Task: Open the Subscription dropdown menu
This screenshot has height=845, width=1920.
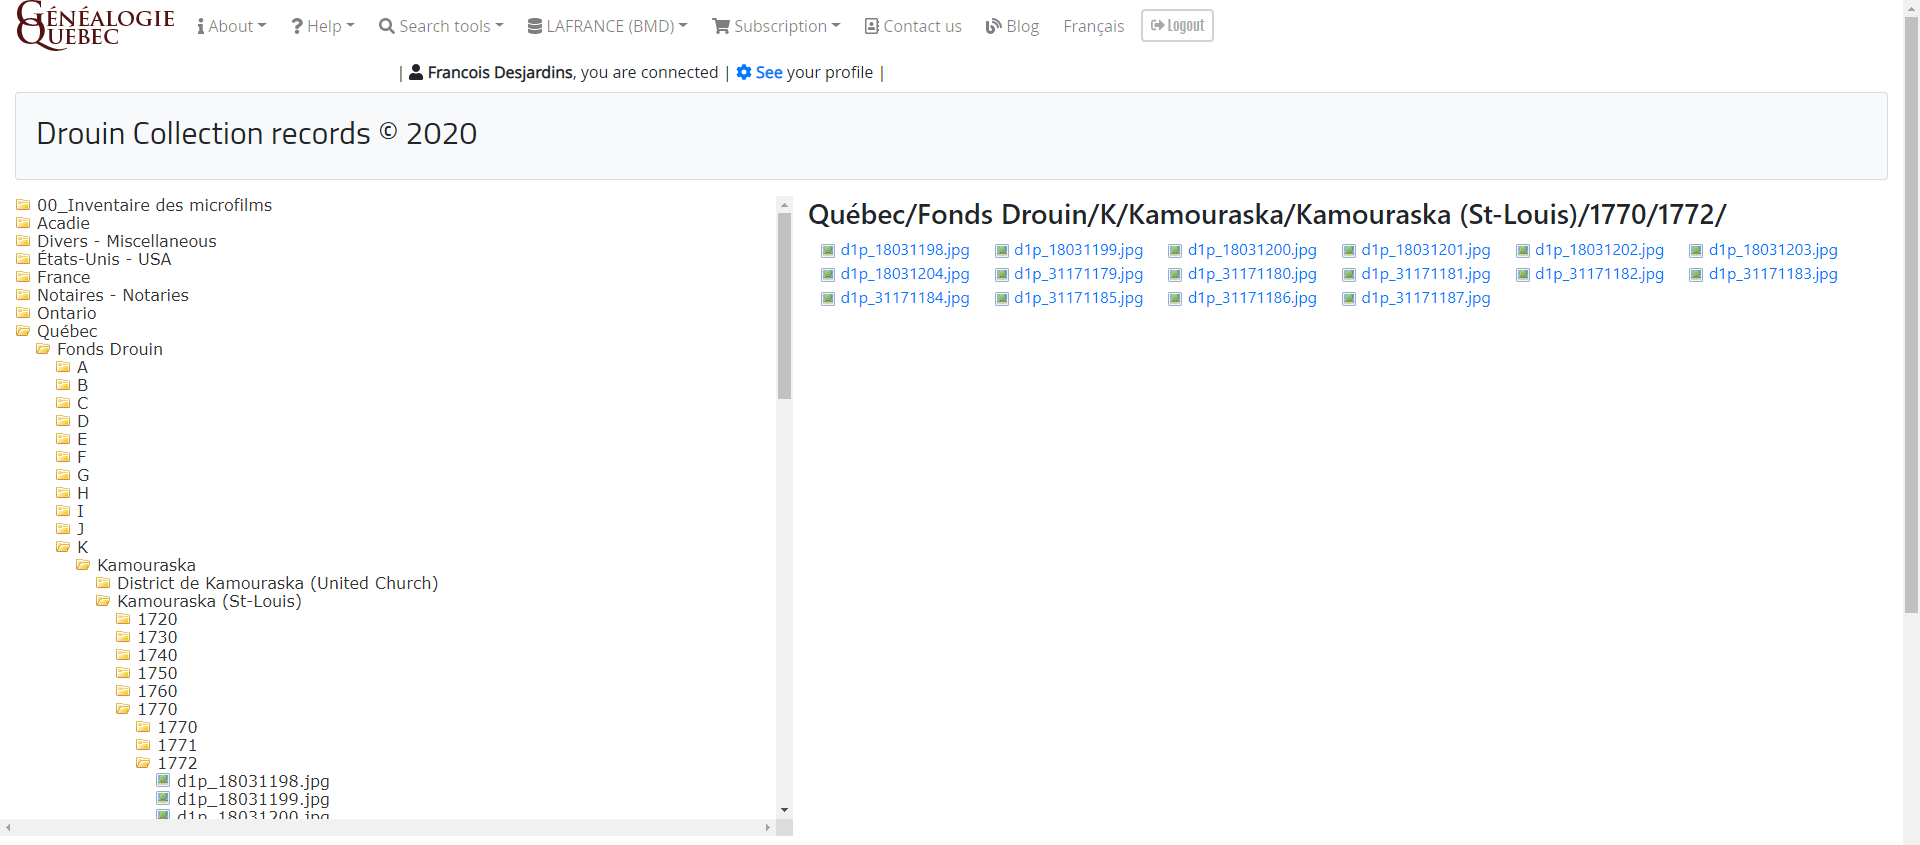Action: 776,26
